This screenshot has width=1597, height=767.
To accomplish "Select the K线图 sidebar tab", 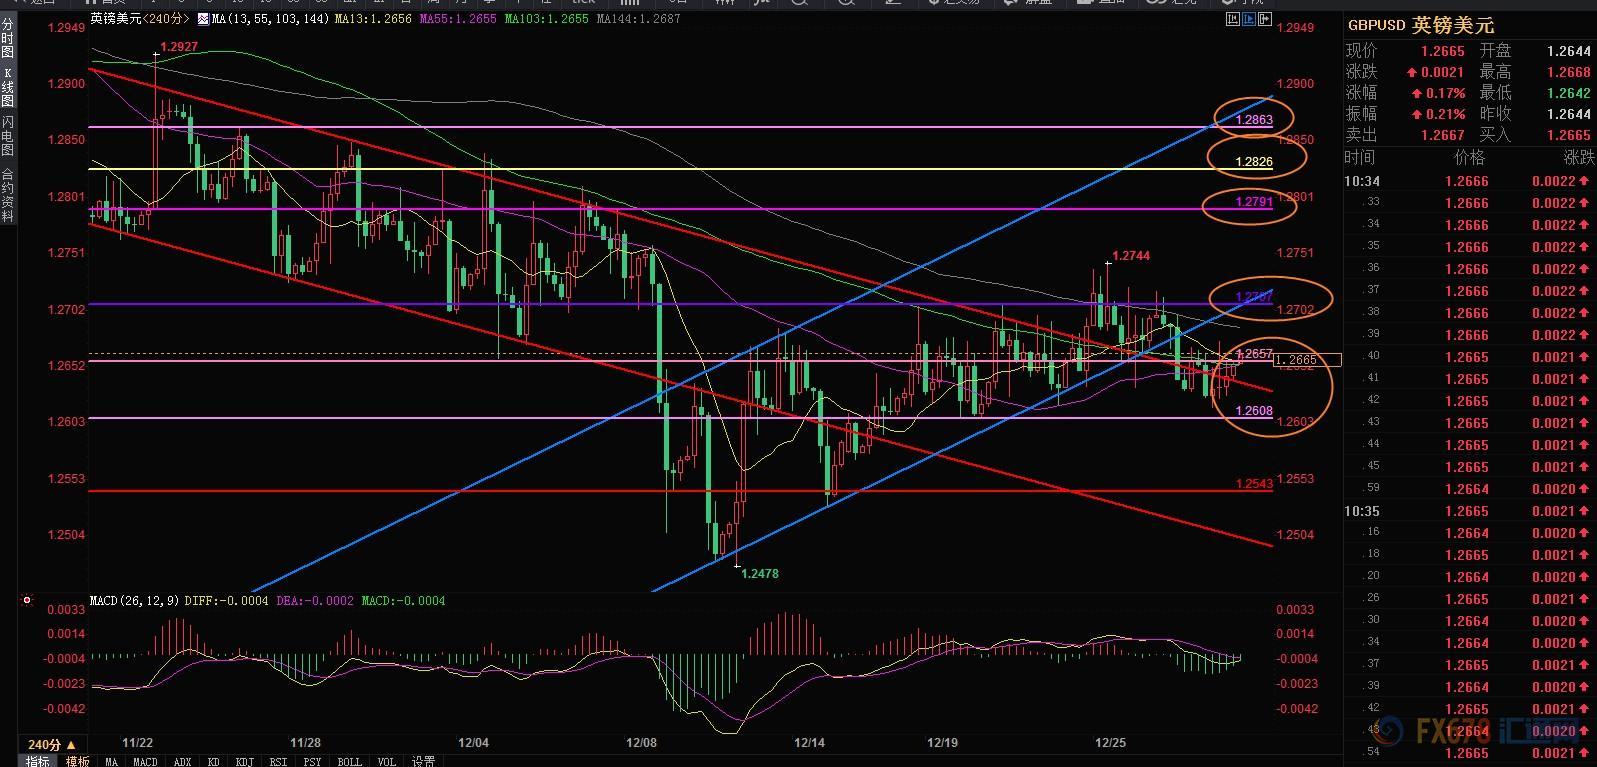I will tap(8, 87).
